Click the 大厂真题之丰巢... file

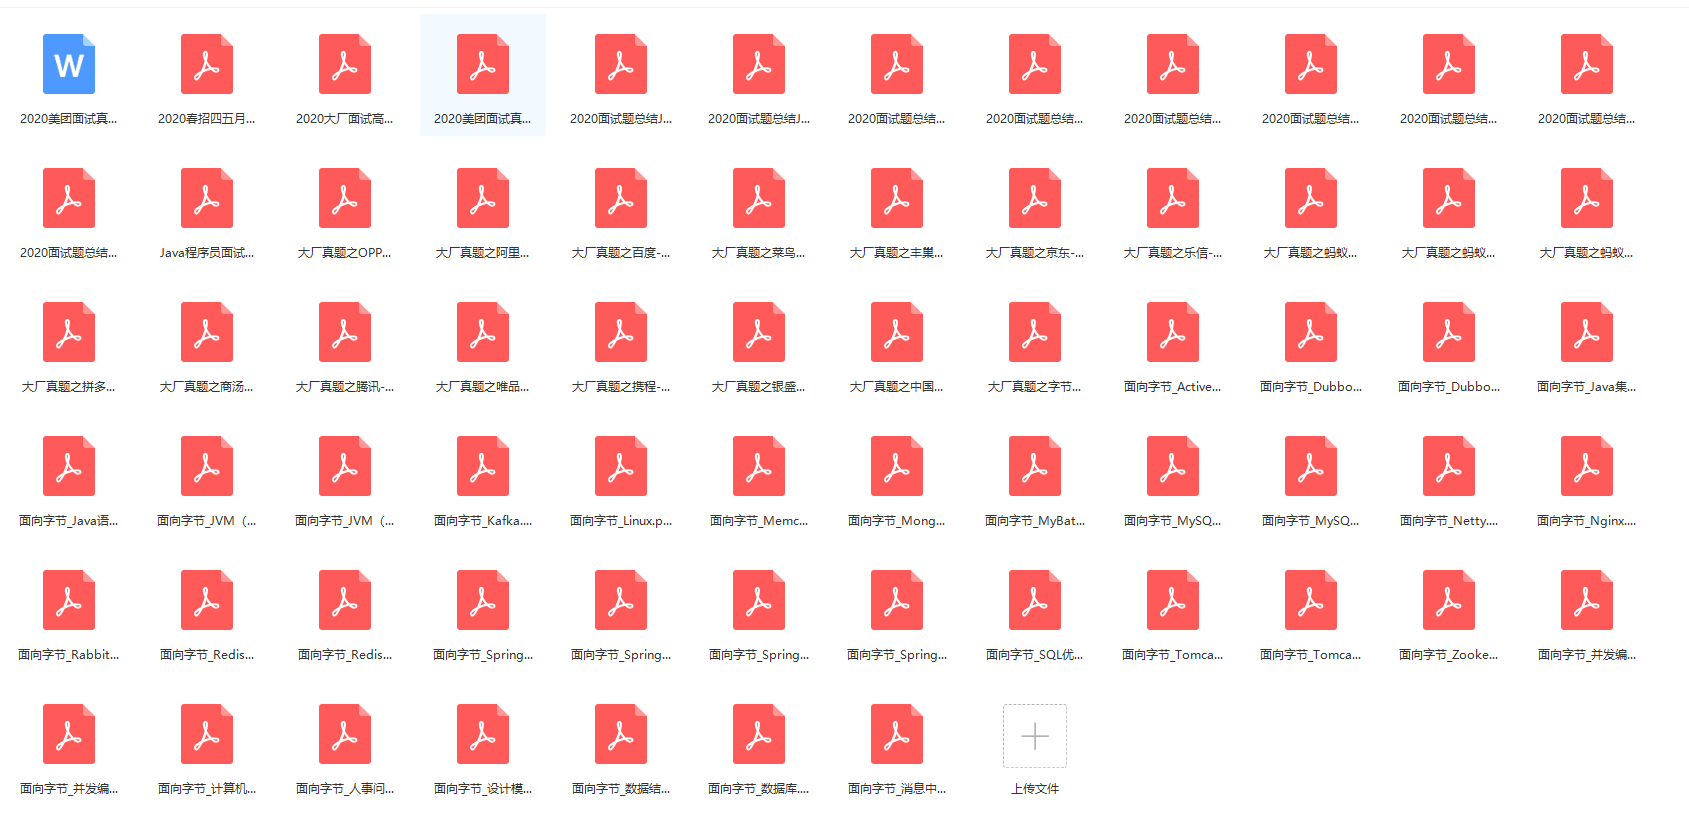[897, 198]
